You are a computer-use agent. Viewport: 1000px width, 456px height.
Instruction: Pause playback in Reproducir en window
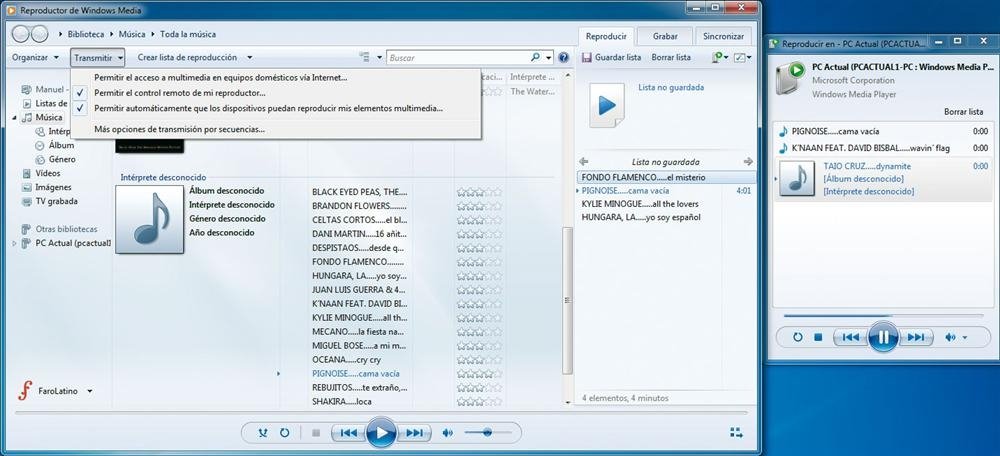pyautogui.click(x=883, y=337)
